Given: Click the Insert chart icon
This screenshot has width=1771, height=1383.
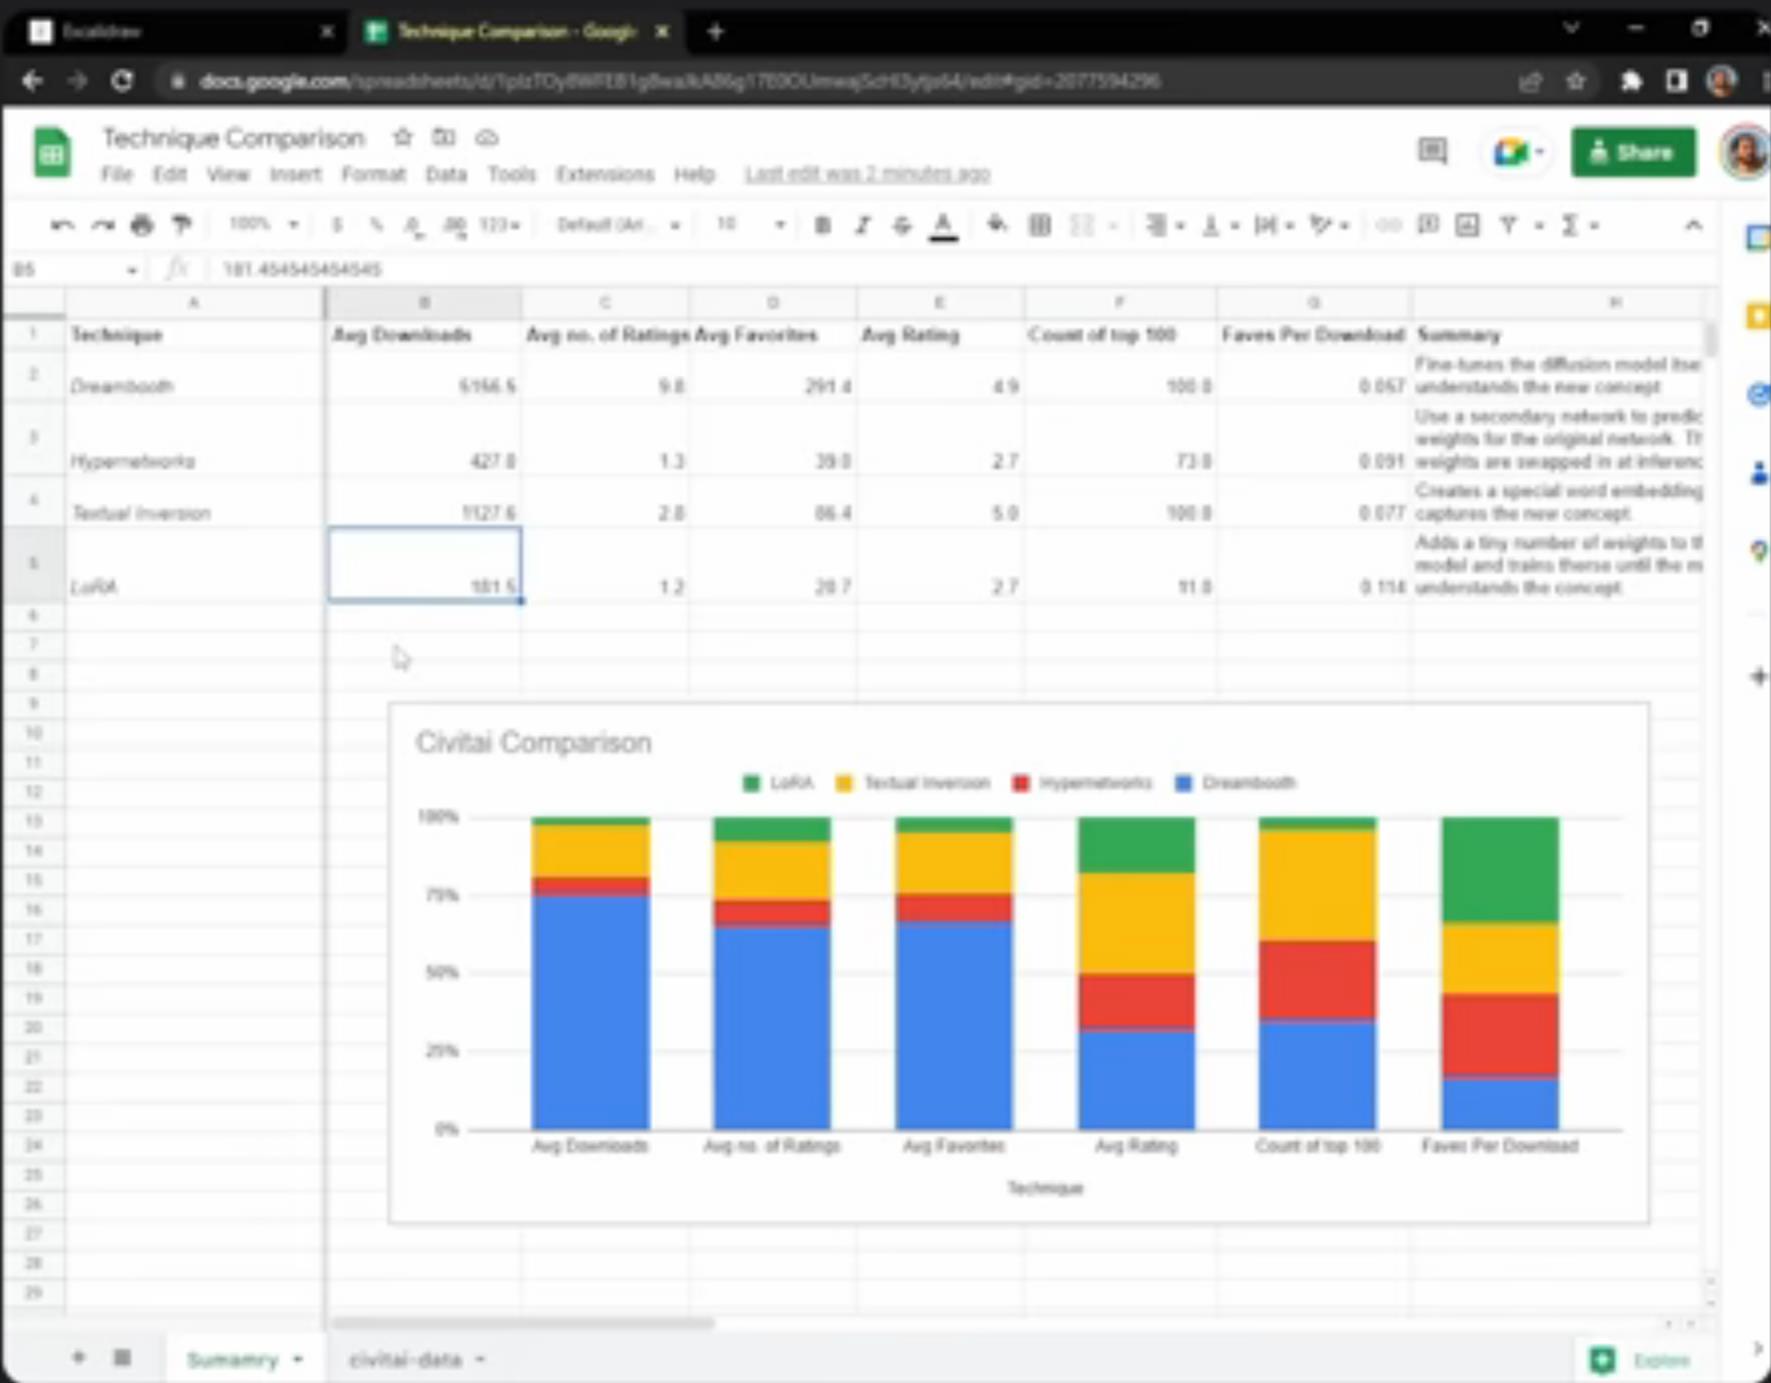Looking at the screenshot, I should (x=1467, y=225).
